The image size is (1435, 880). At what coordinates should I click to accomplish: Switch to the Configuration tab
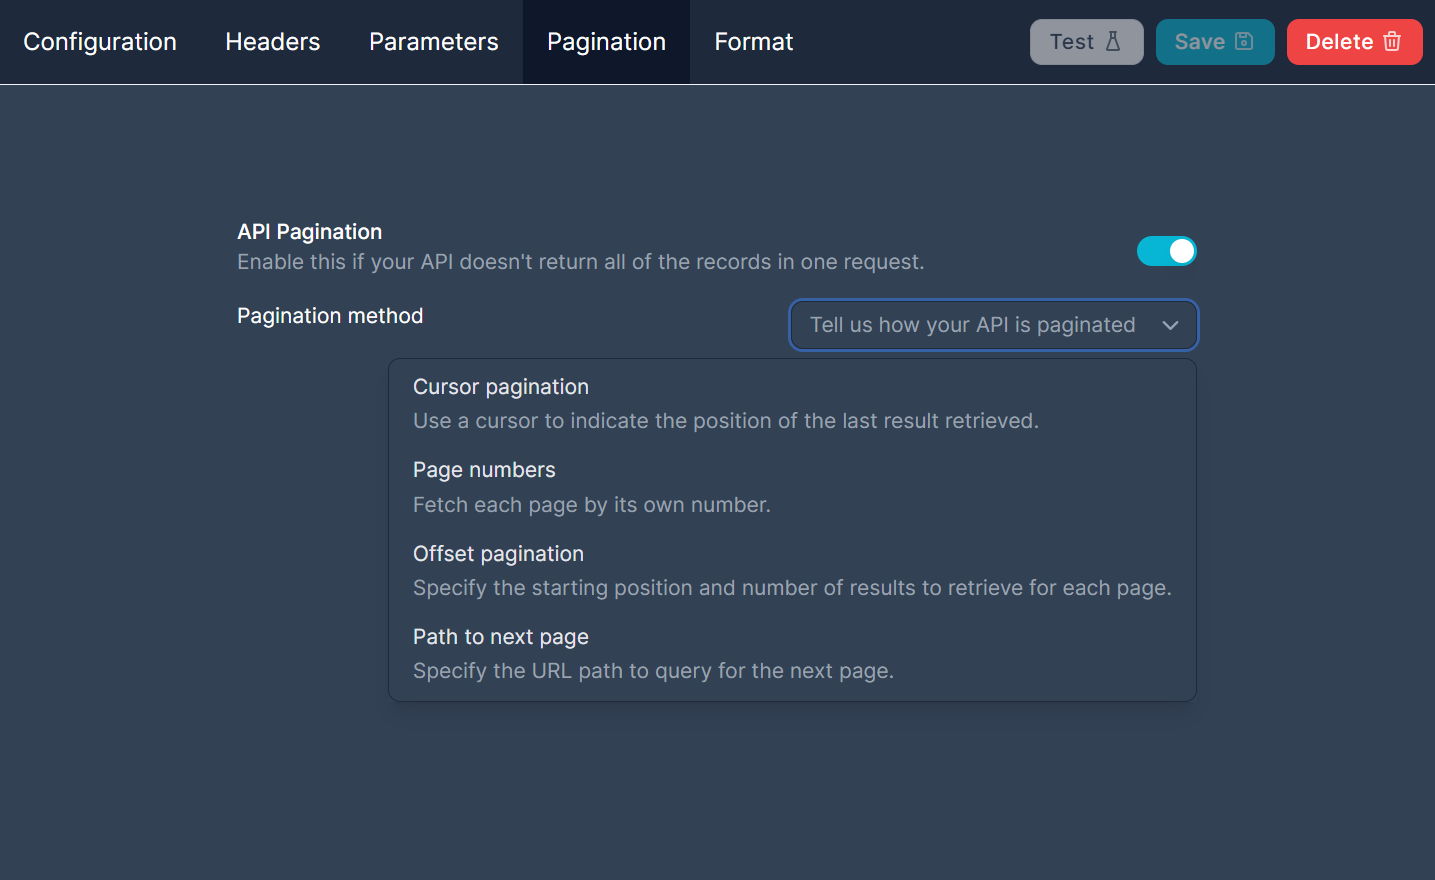pyautogui.click(x=100, y=42)
